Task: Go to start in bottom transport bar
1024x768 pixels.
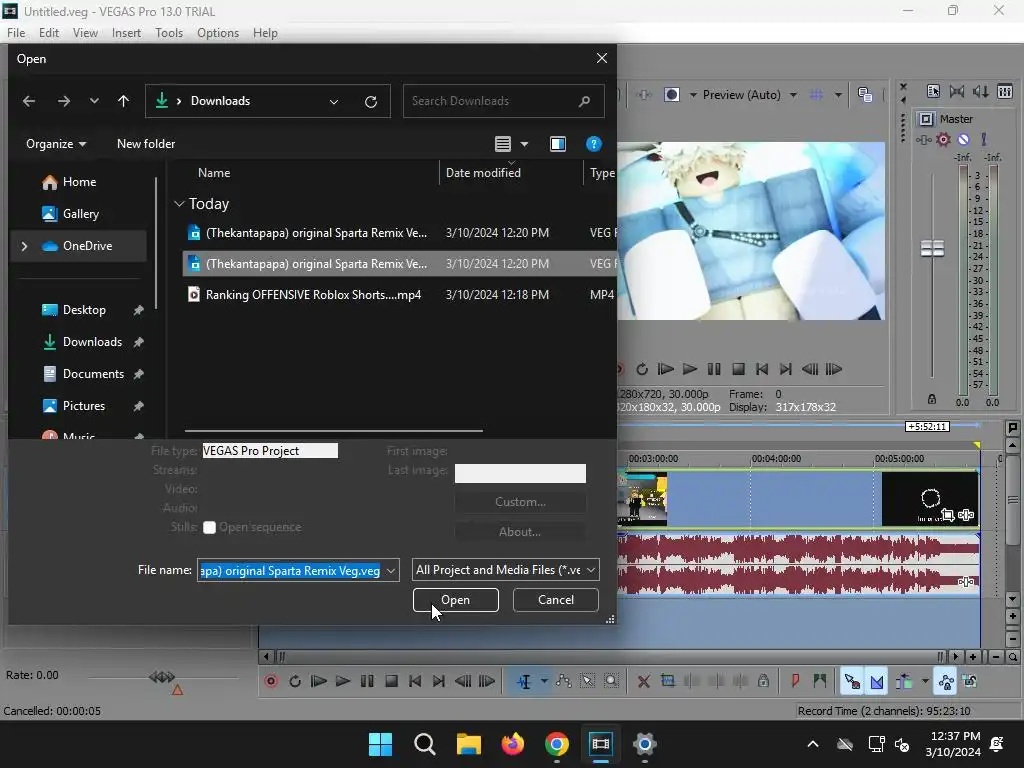Action: [415, 681]
